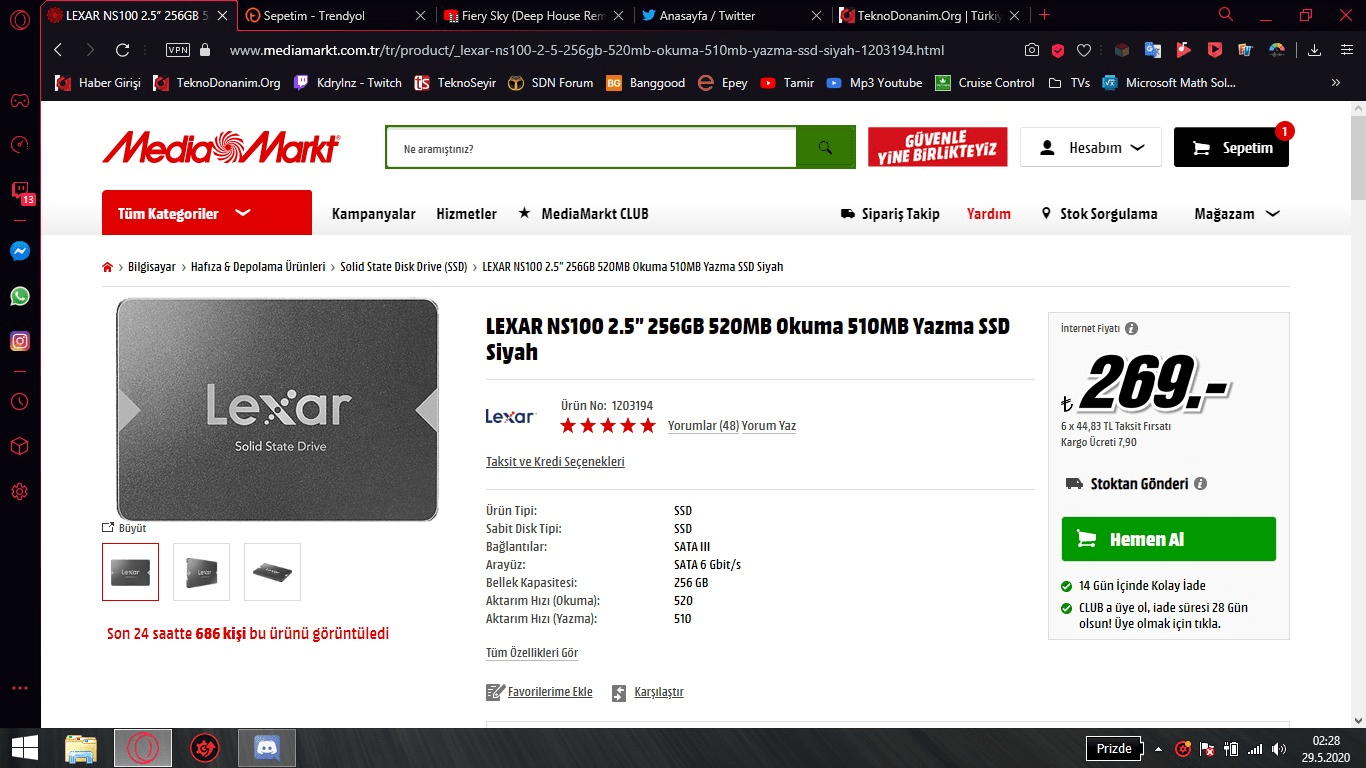Open the Hizmetler menu item
Viewport: 1366px width, 768px height.
pos(466,214)
